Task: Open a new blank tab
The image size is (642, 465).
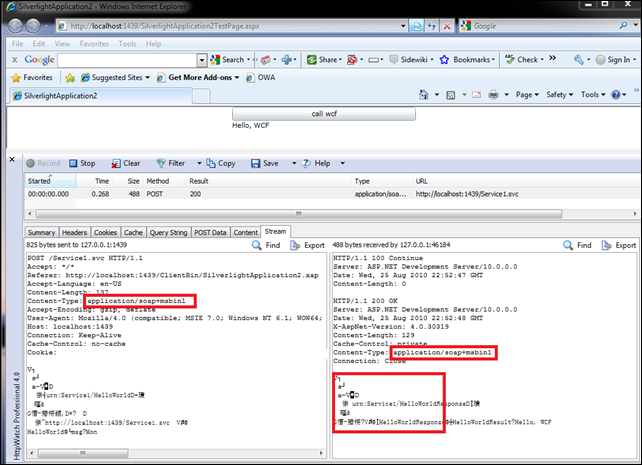Action: [x=201, y=97]
